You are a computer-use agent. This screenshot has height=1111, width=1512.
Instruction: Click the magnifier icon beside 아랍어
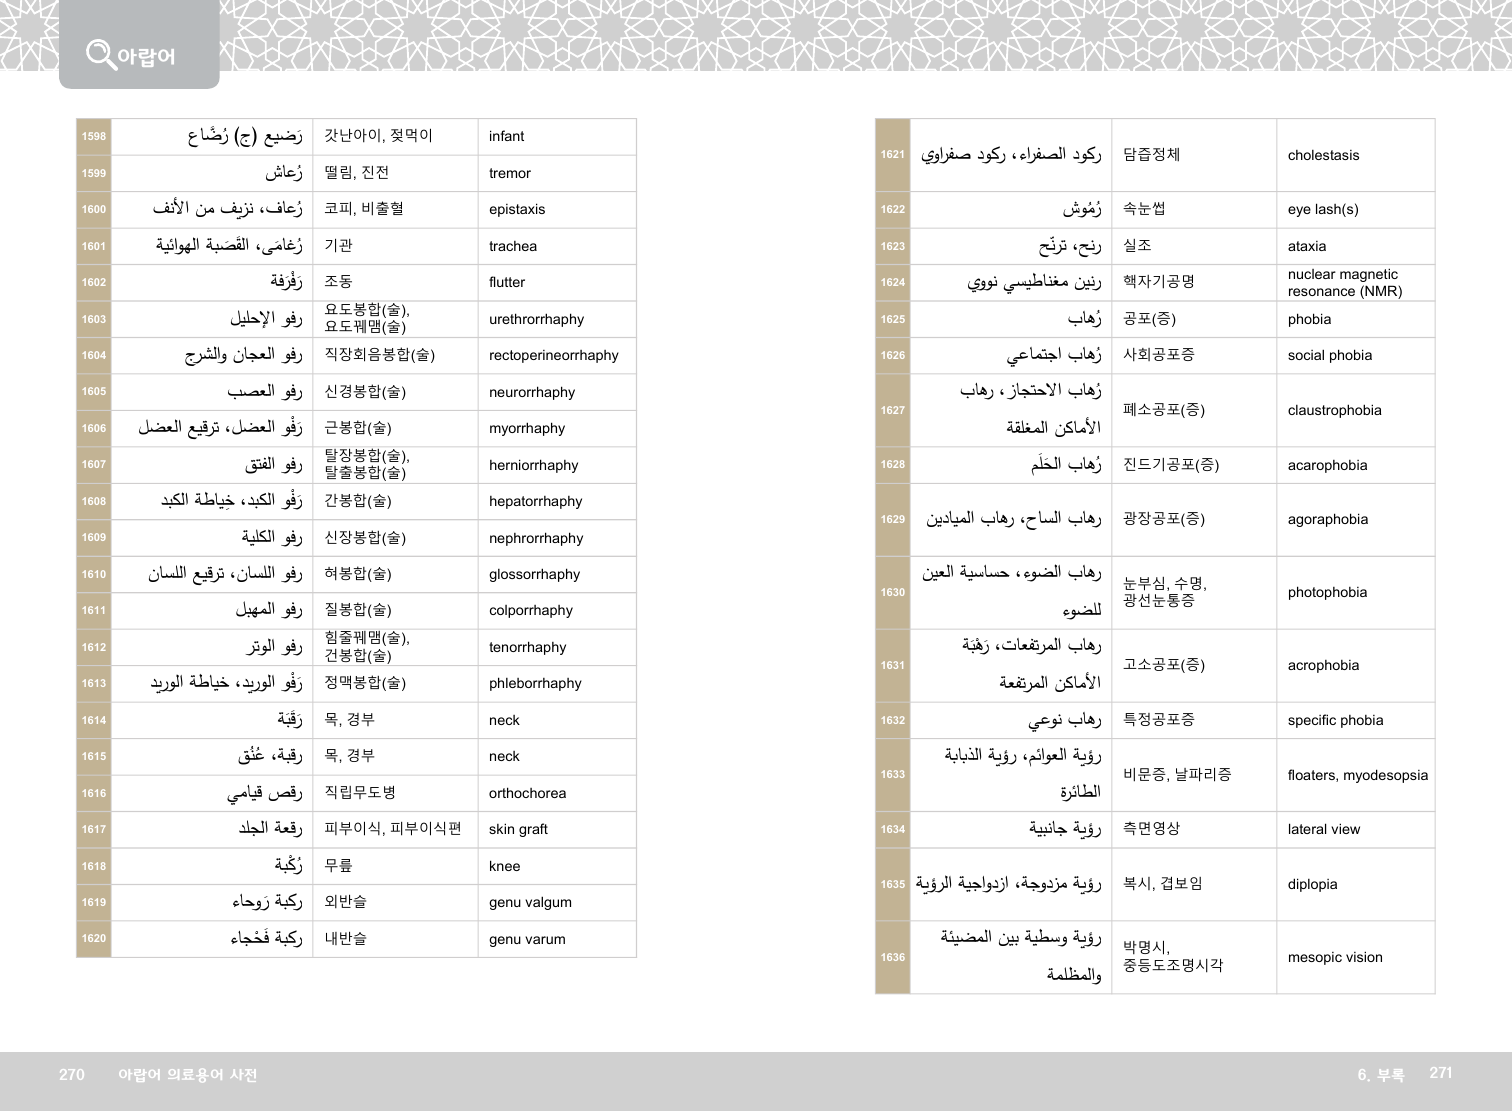(x=100, y=54)
